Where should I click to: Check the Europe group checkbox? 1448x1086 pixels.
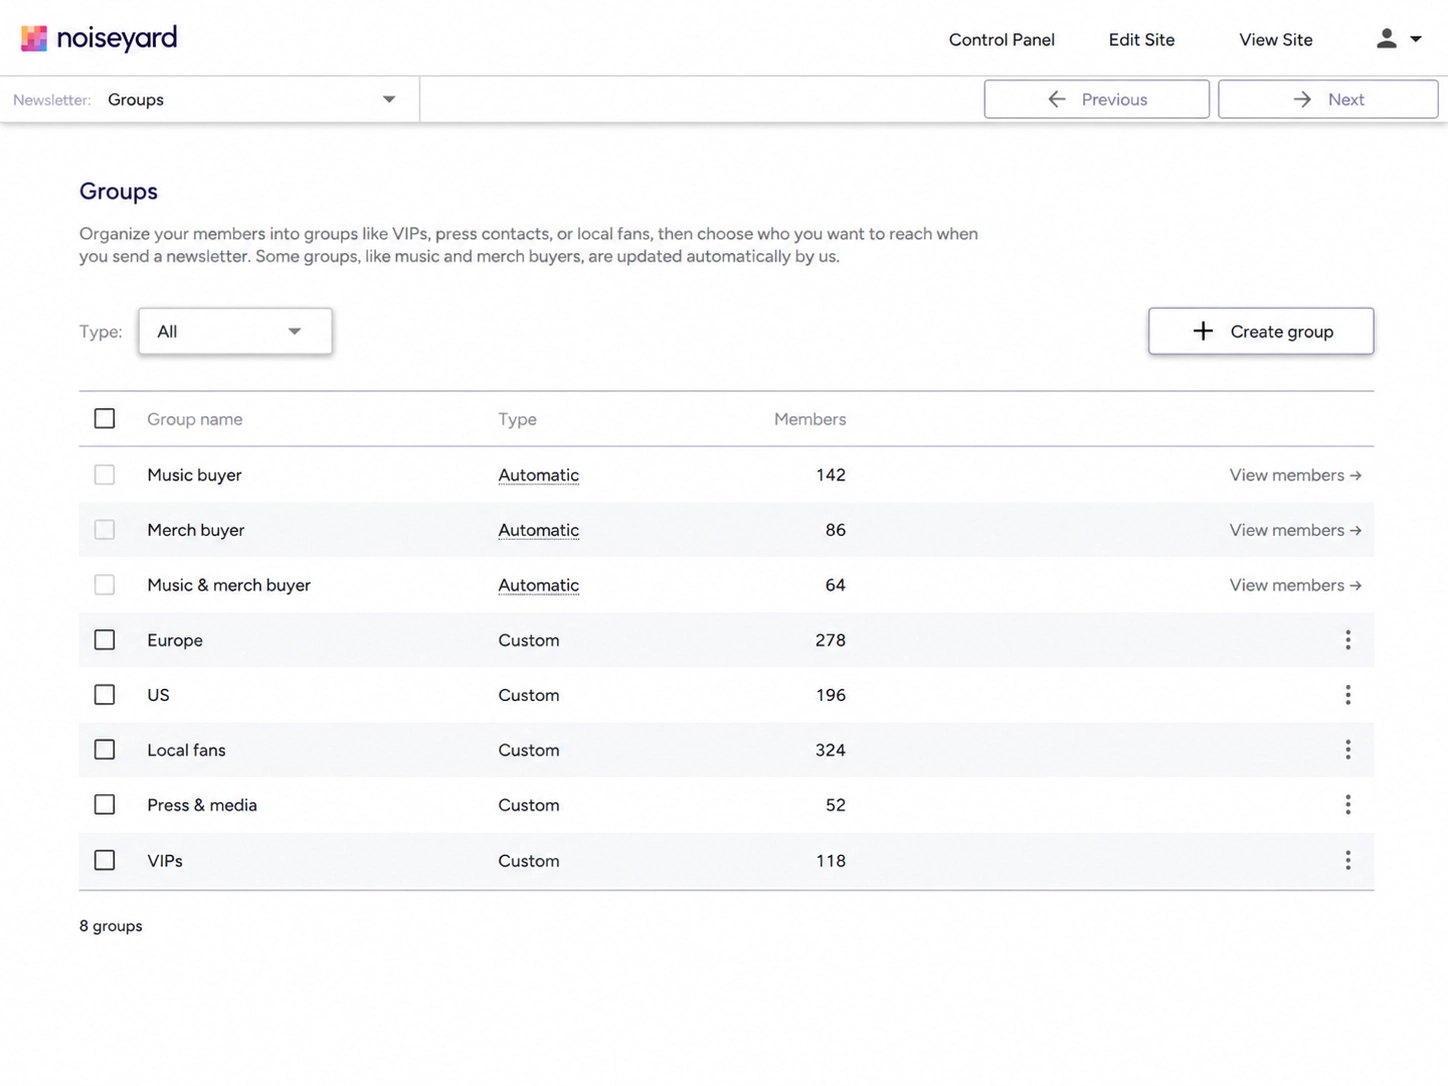tap(104, 640)
